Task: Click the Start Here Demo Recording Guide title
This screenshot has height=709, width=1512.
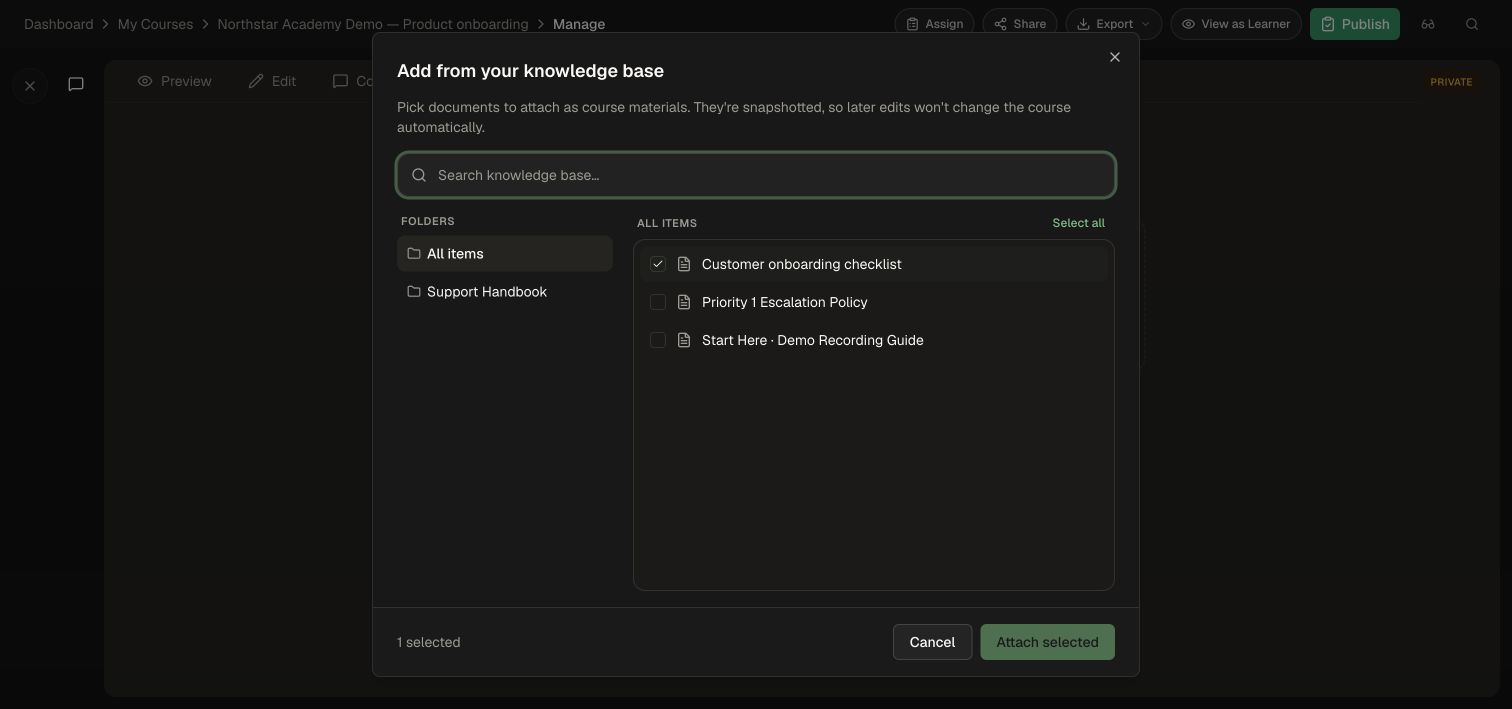Action: [812, 340]
